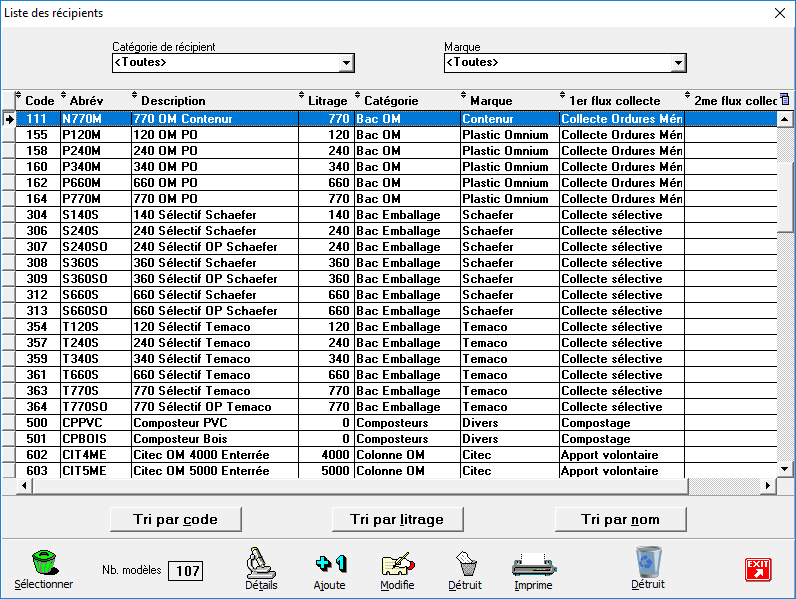Click the '770 OM Contenur' selected row description
This screenshot has height=599, width=796.
click(x=215, y=119)
